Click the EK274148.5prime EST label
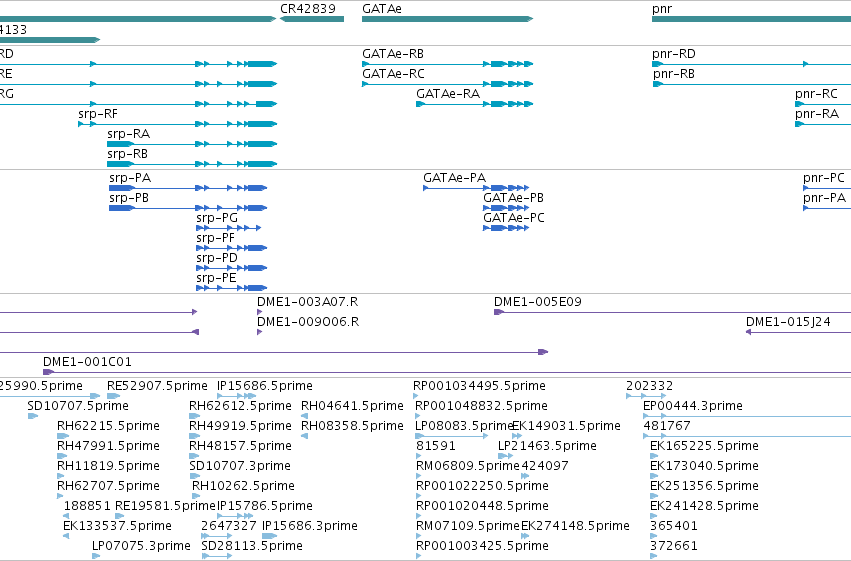The width and height of the screenshot is (851, 561). tap(575, 527)
